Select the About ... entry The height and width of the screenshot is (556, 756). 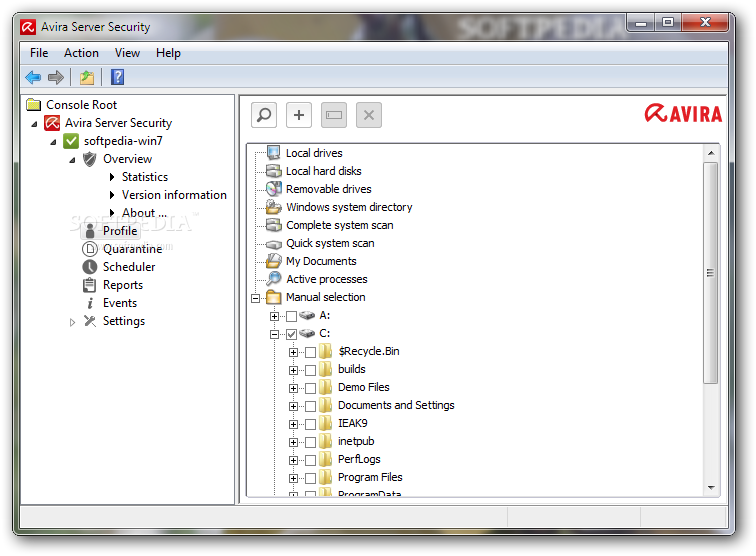[144, 213]
